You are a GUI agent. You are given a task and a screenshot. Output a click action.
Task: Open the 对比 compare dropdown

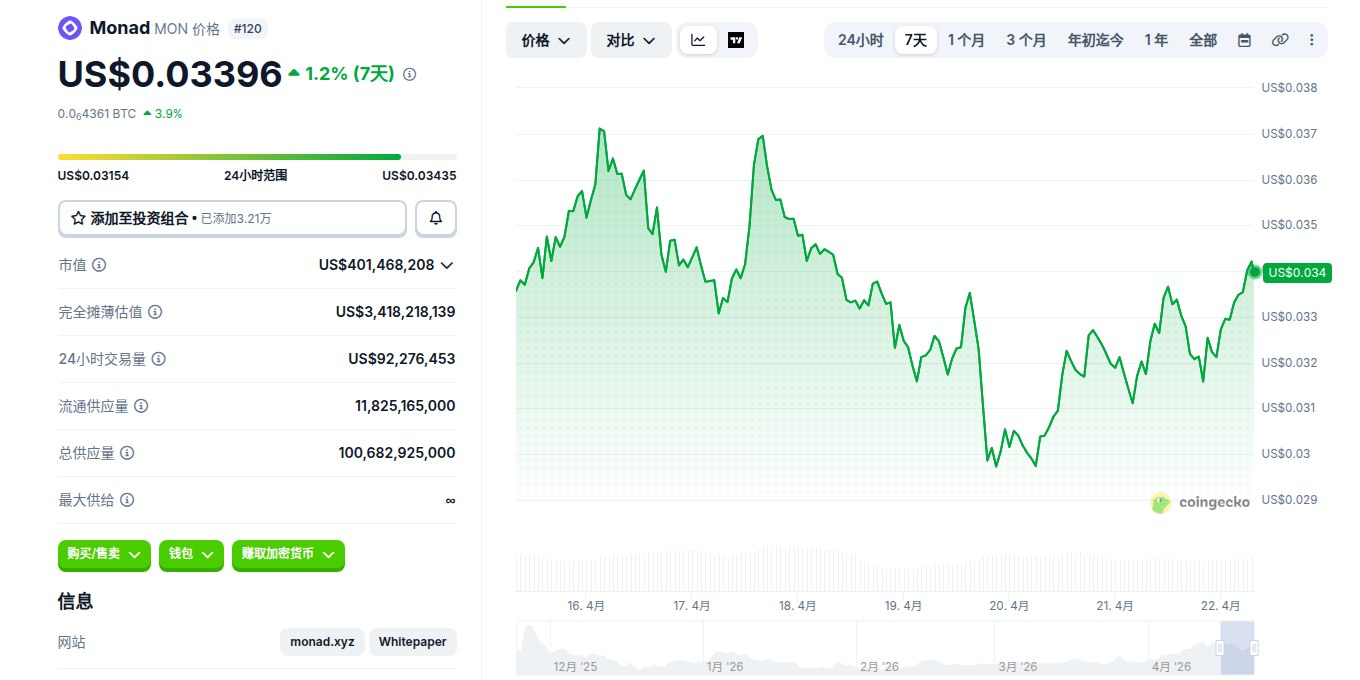tap(631, 40)
